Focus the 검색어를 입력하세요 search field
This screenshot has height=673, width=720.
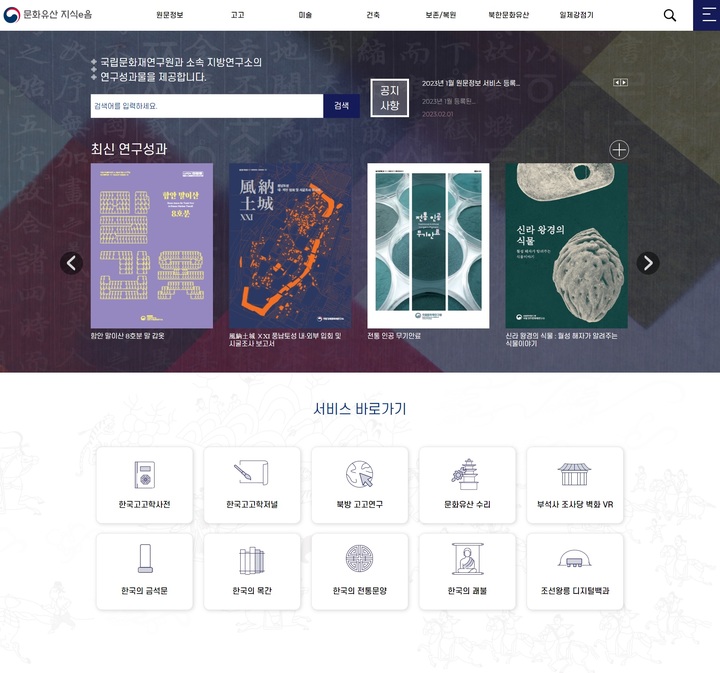(207, 106)
